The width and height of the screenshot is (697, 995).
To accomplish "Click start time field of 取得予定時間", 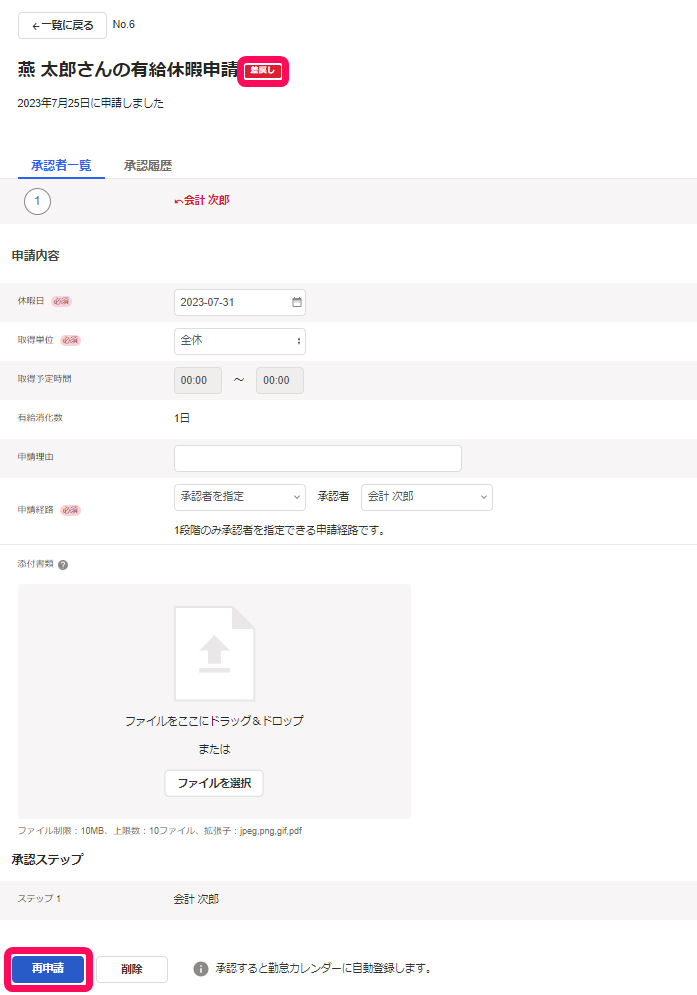I will [198, 380].
